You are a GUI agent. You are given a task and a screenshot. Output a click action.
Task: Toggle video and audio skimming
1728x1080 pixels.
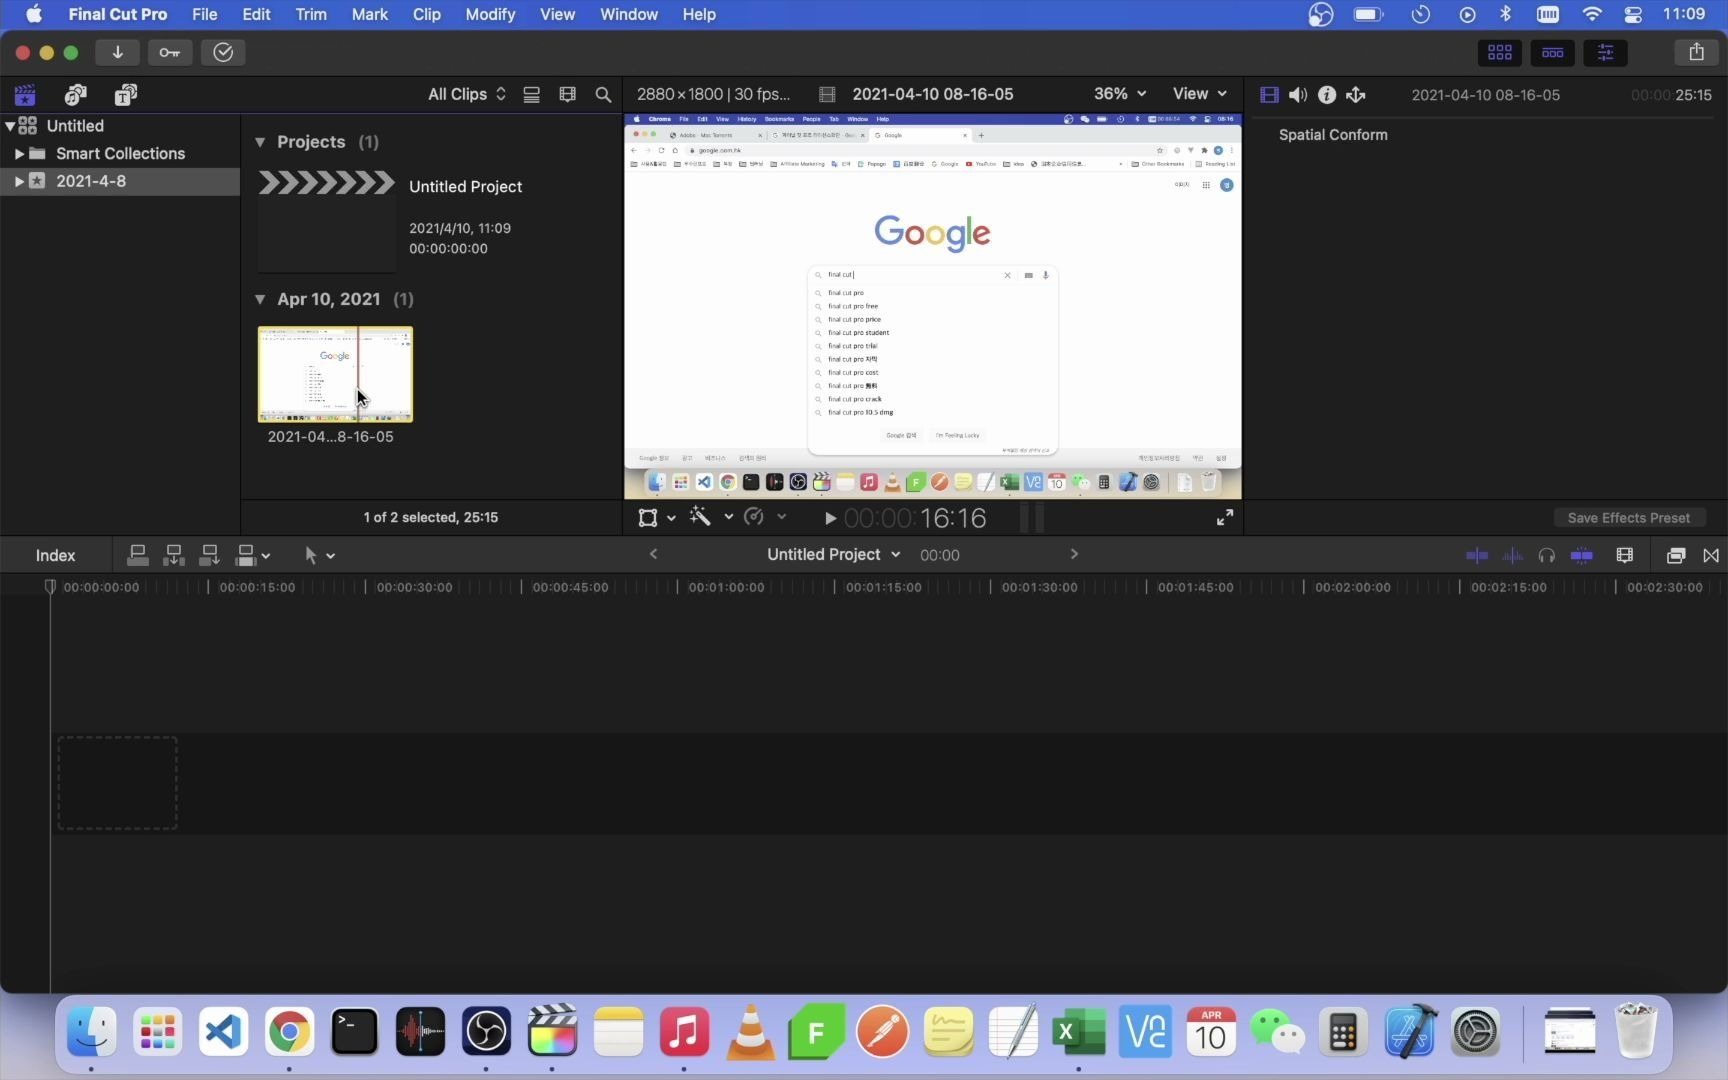click(1477, 556)
